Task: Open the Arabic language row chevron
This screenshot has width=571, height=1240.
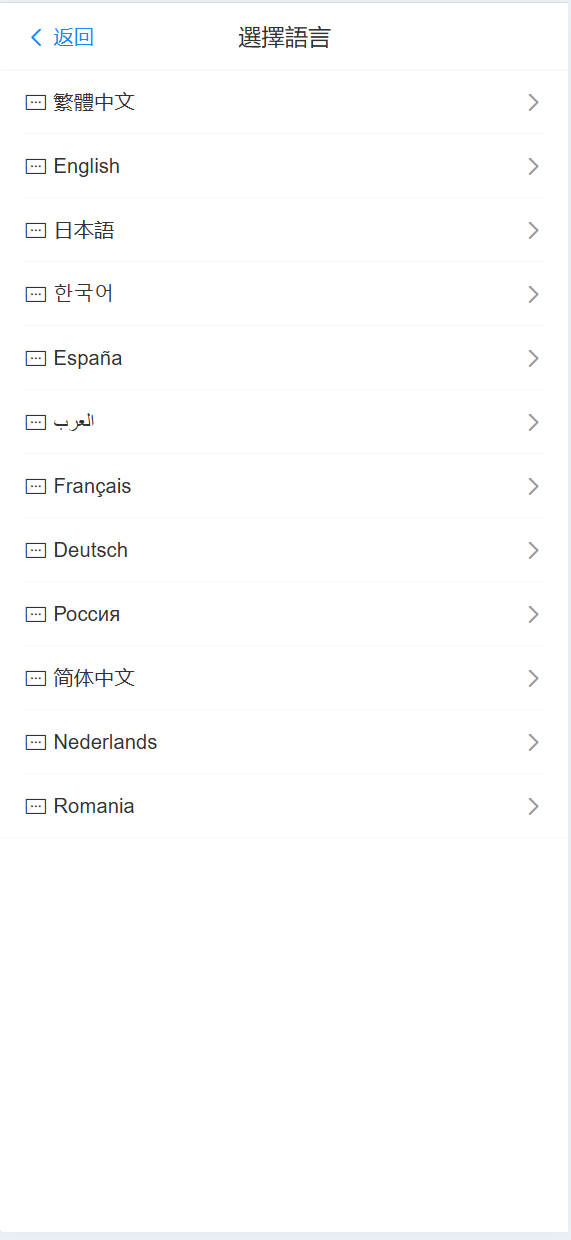Action: (534, 422)
